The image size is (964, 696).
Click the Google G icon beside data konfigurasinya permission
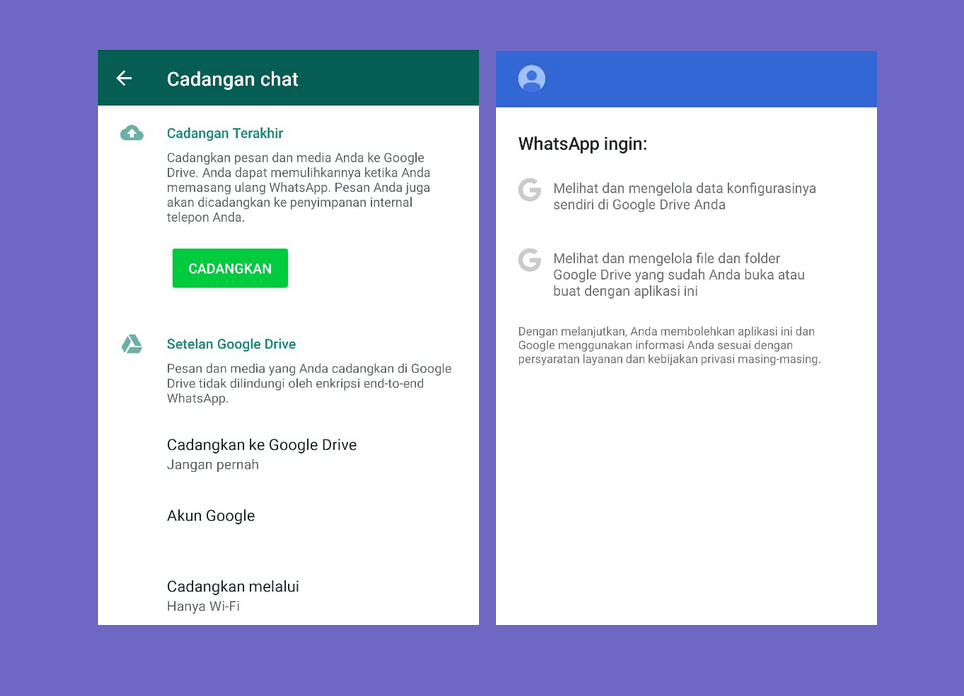(529, 190)
